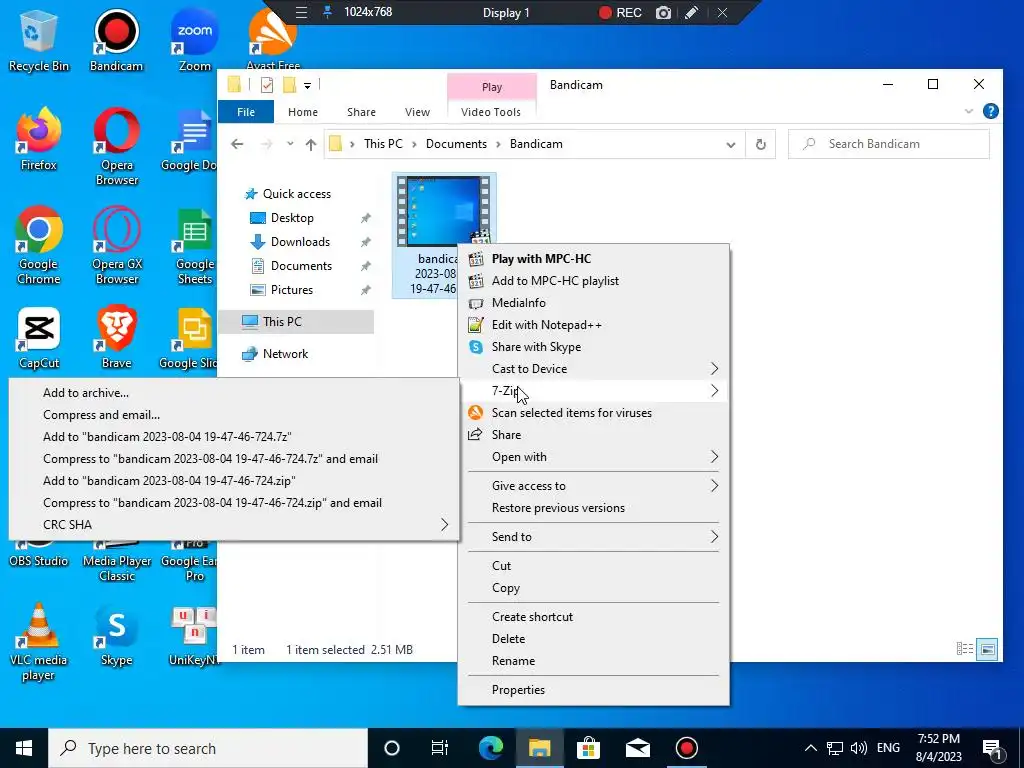Image resolution: width=1024 pixels, height=768 pixels.
Task: Open the File ribbon tab
Action: tap(246, 112)
